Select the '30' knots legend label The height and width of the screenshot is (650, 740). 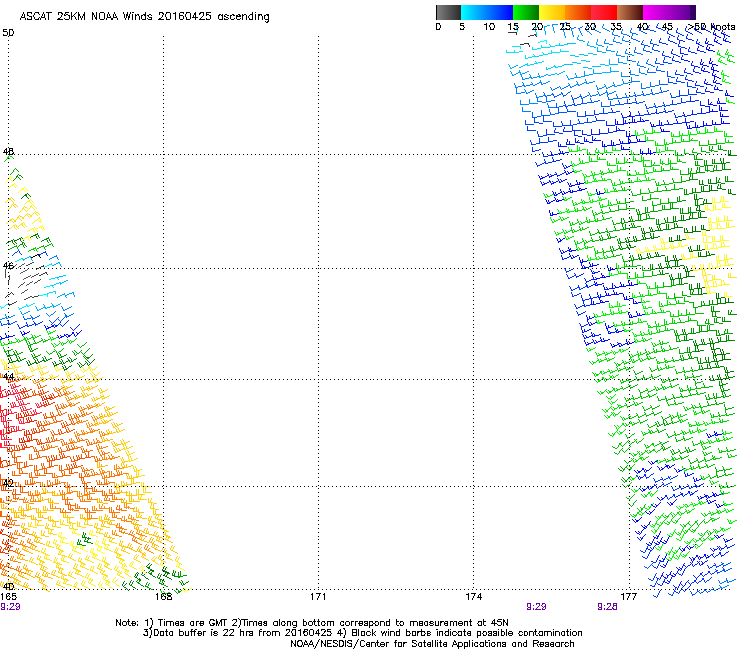coord(590,27)
